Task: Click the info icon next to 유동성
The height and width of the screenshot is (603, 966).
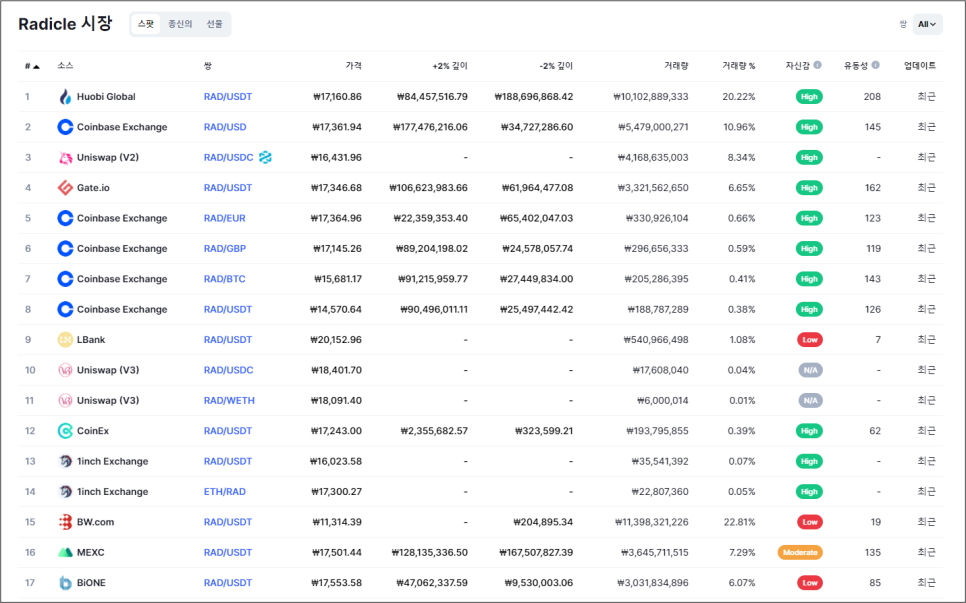Action: point(875,65)
